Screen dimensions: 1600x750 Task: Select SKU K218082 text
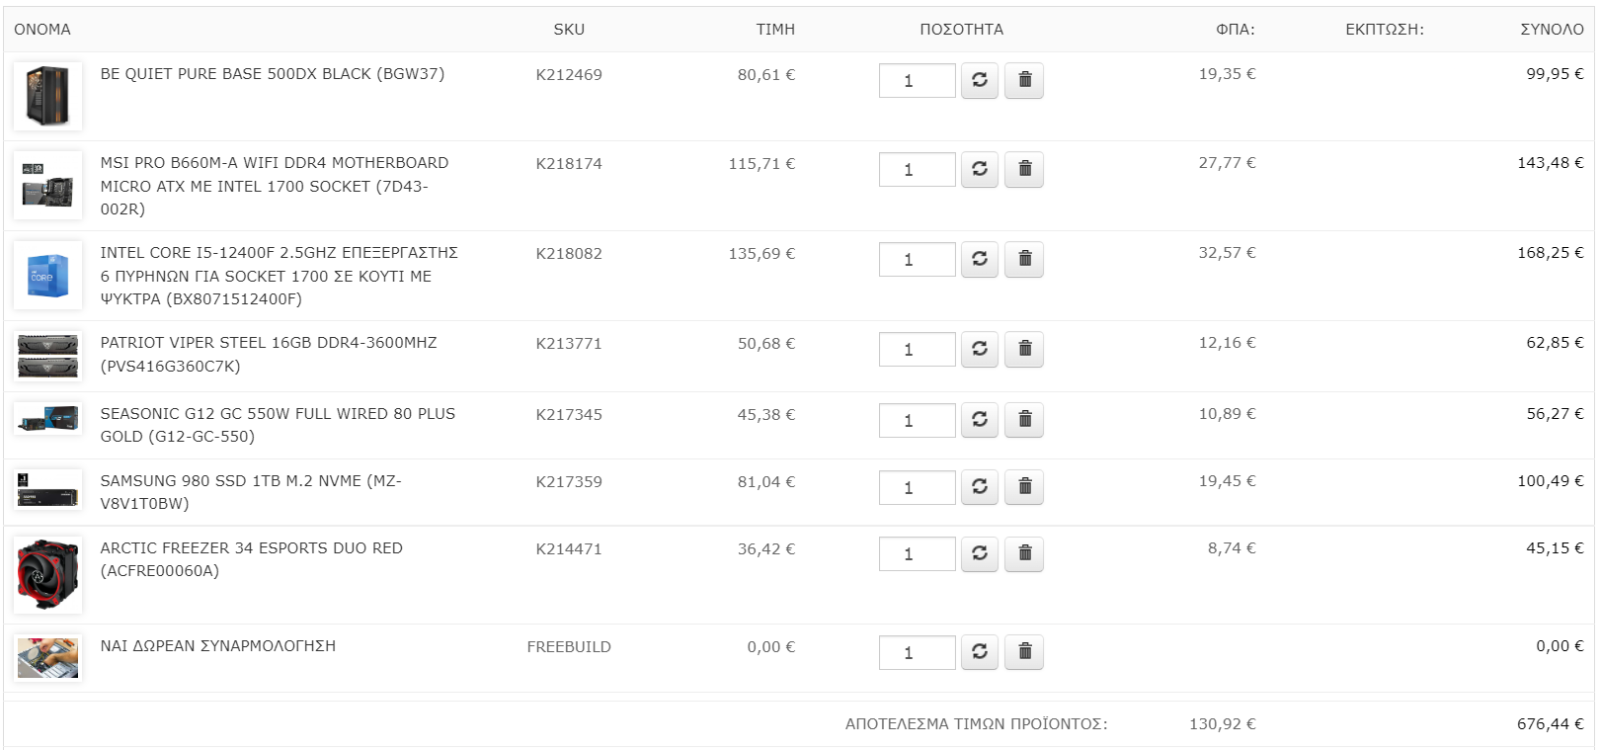click(x=569, y=253)
